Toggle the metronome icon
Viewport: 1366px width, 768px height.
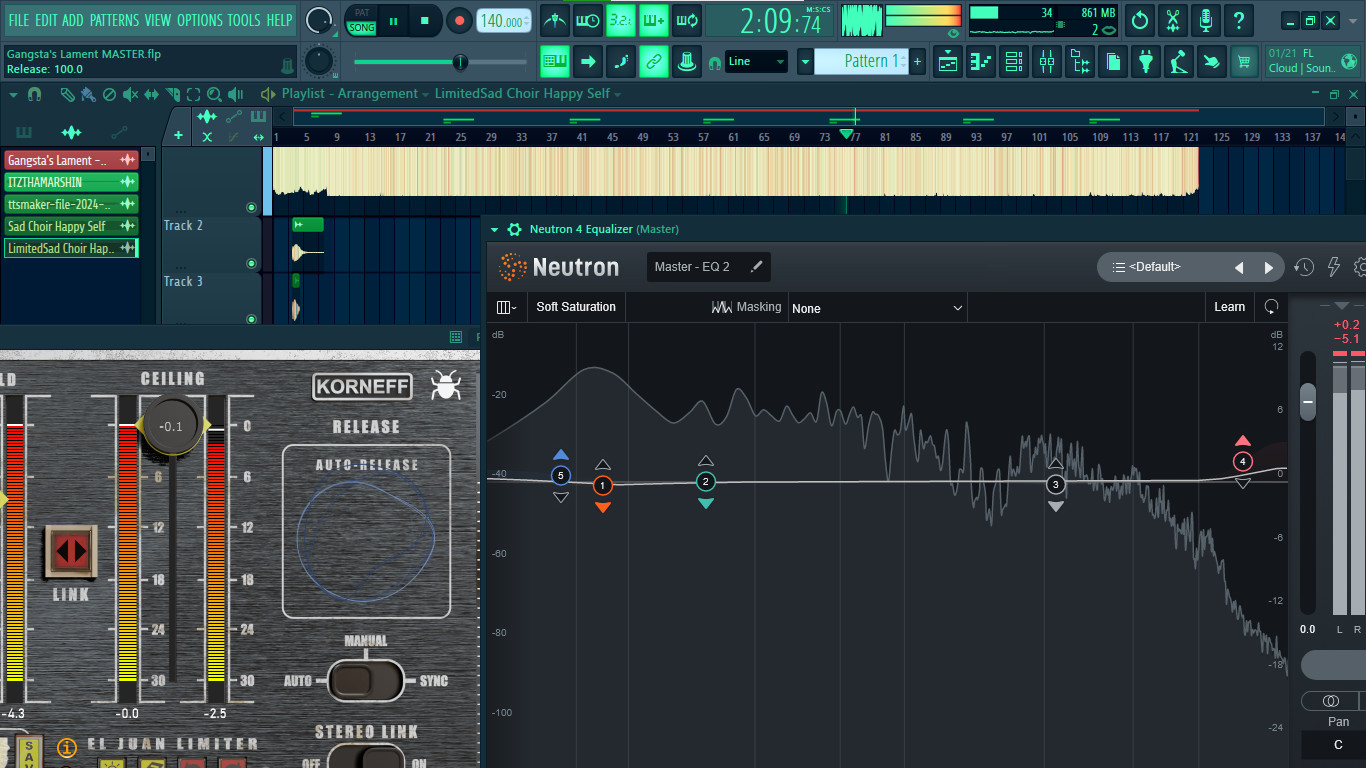click(x=554, y=20)
